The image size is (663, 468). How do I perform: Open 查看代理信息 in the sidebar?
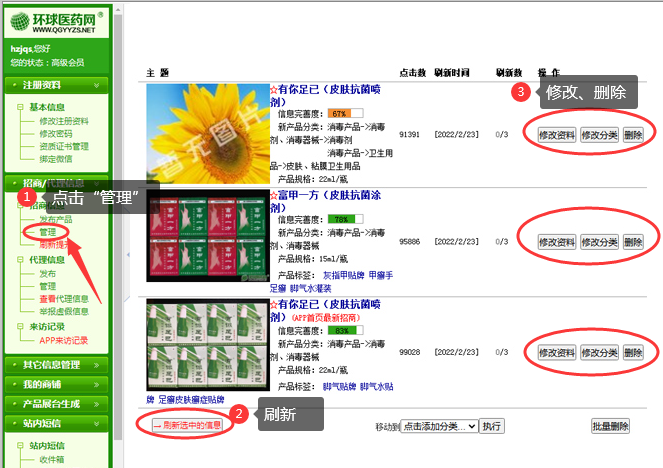[64, 298]
